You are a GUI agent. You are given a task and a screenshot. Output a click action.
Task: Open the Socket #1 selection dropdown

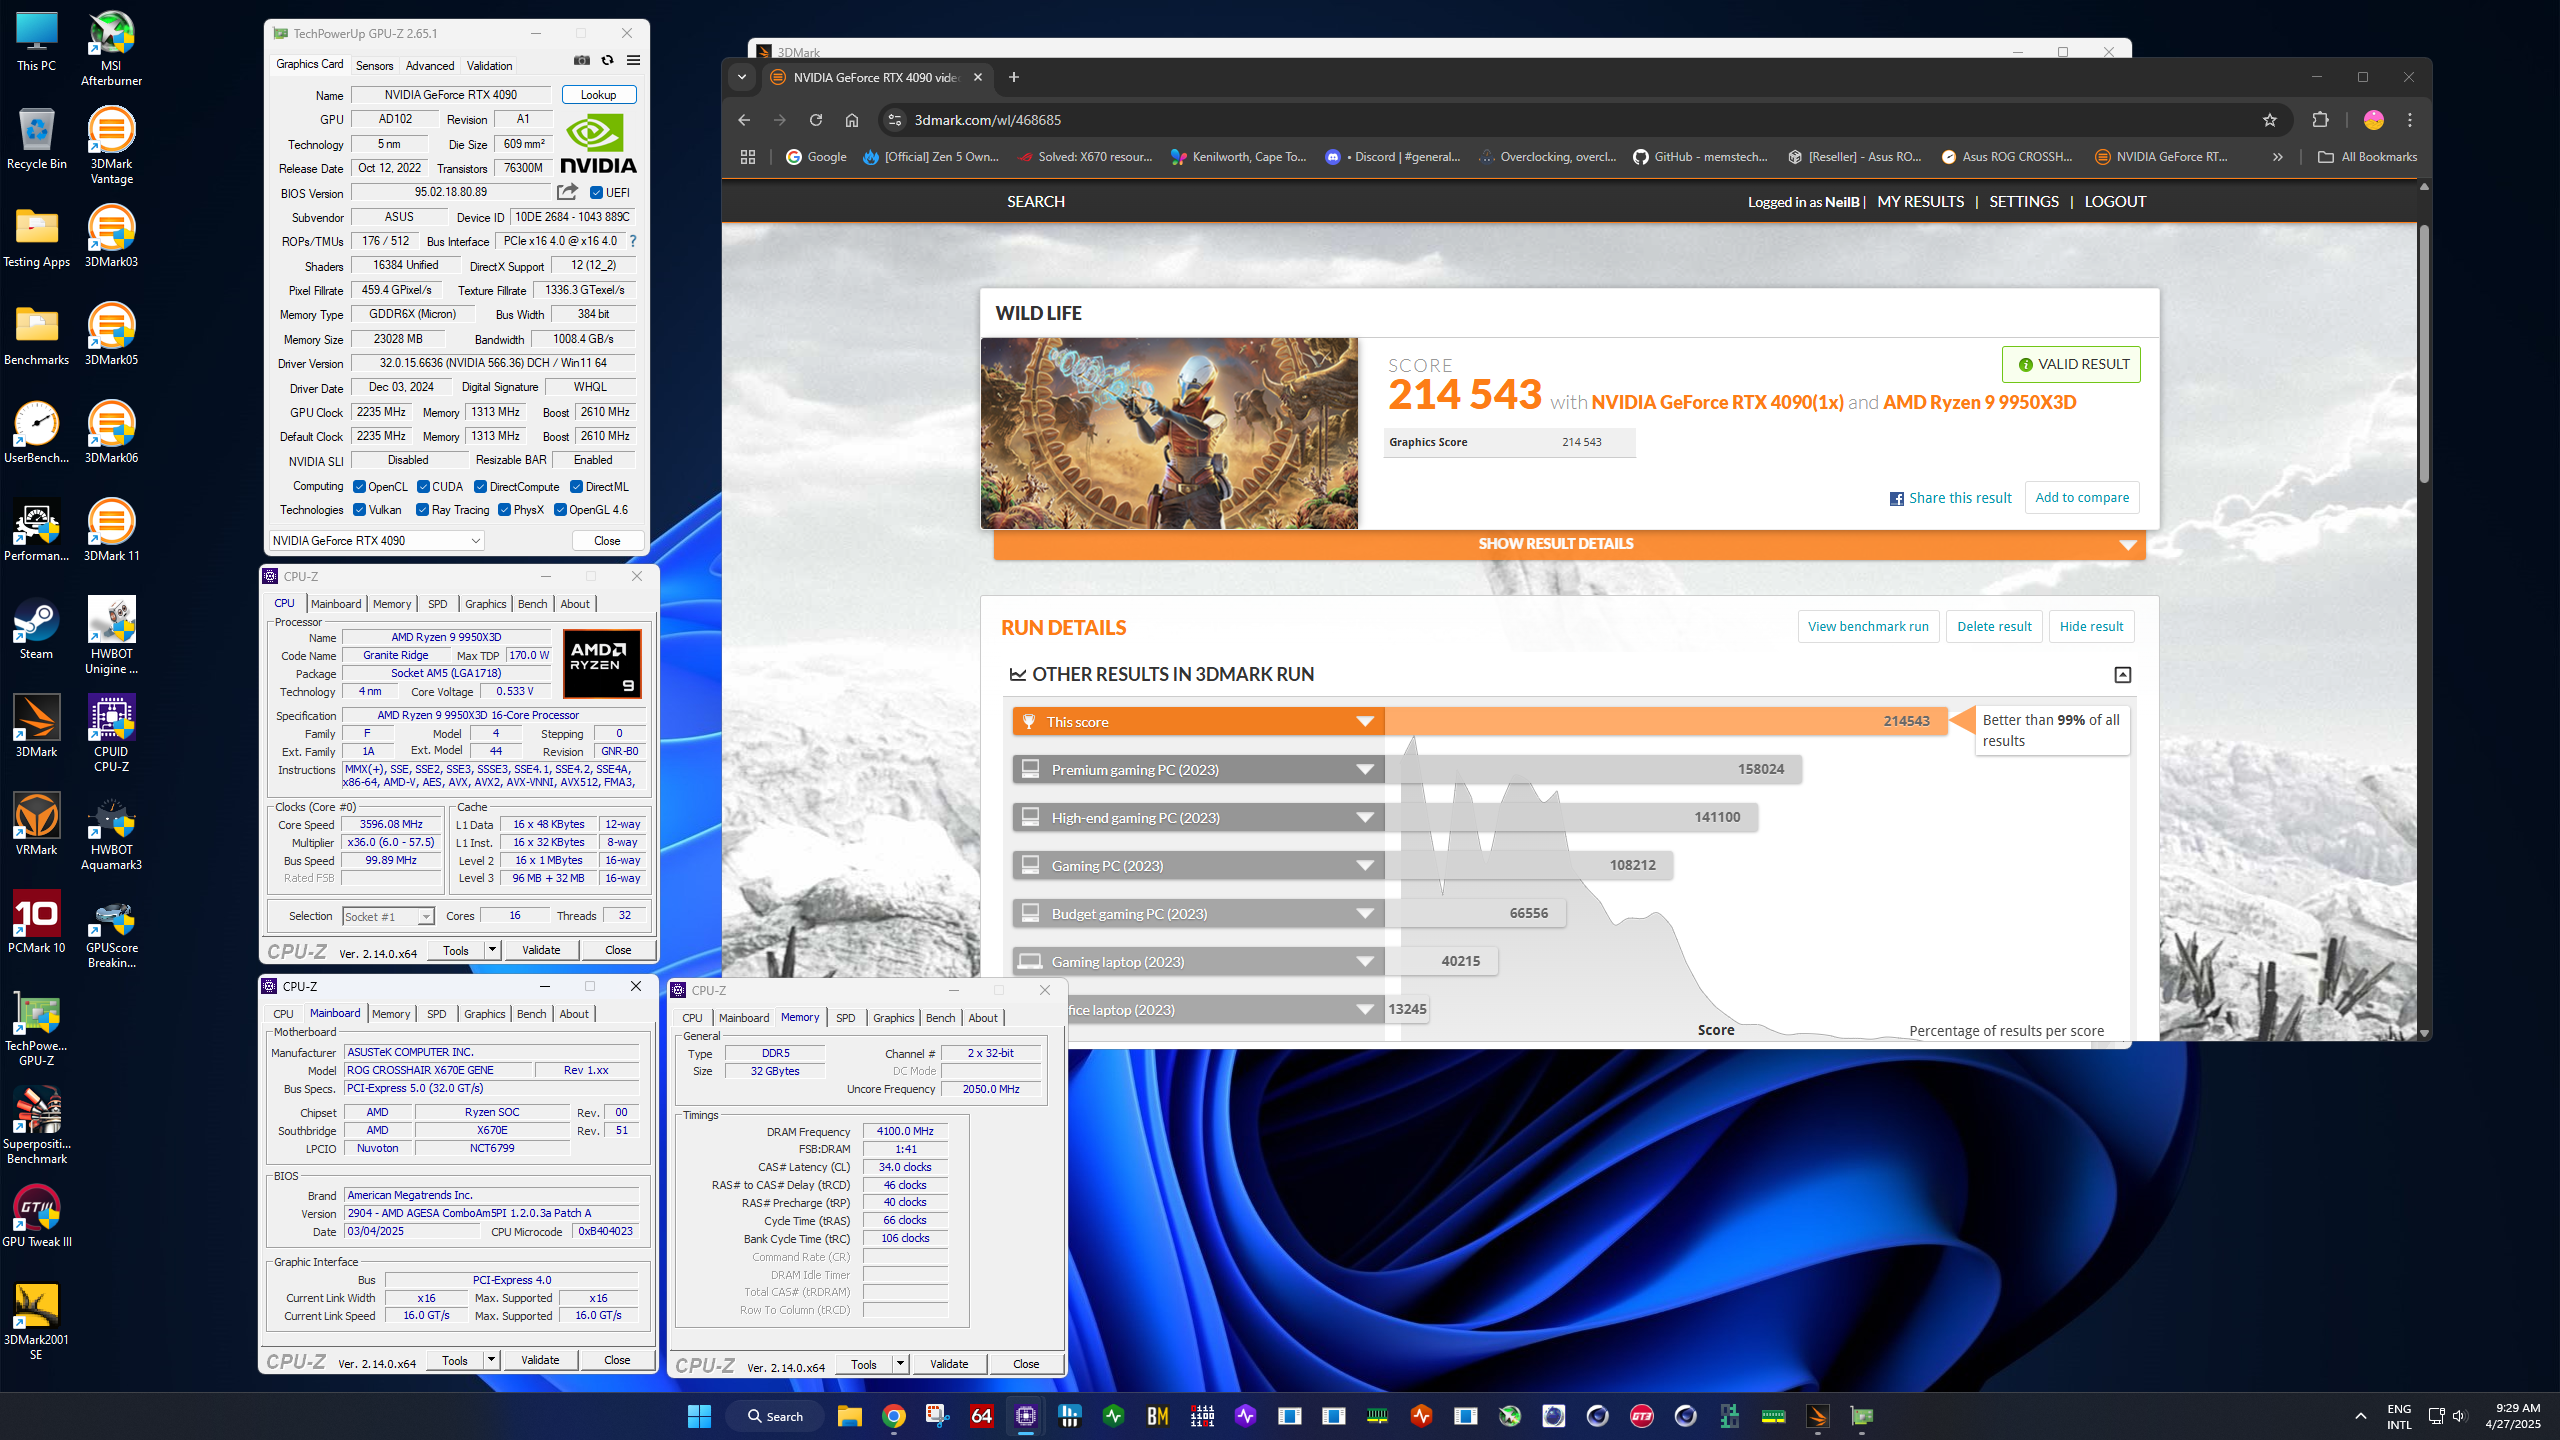(388, 916)
